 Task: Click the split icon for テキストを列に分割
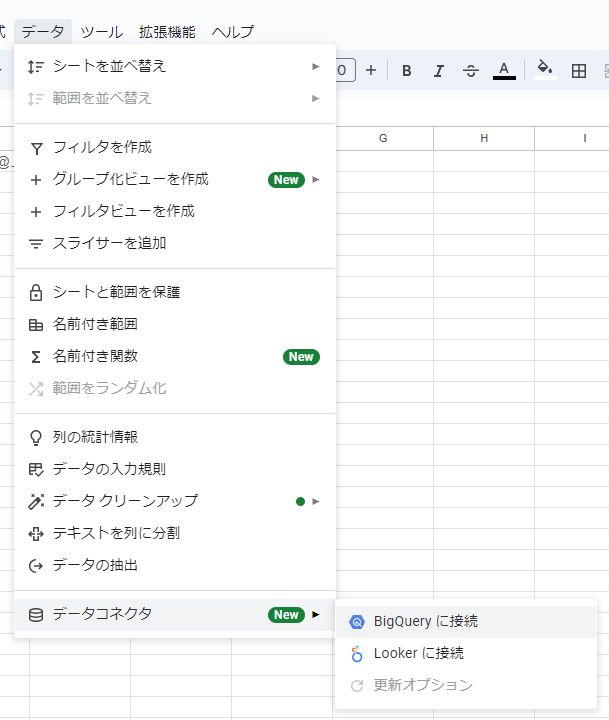pyautogui.click(x=36, y=534)
